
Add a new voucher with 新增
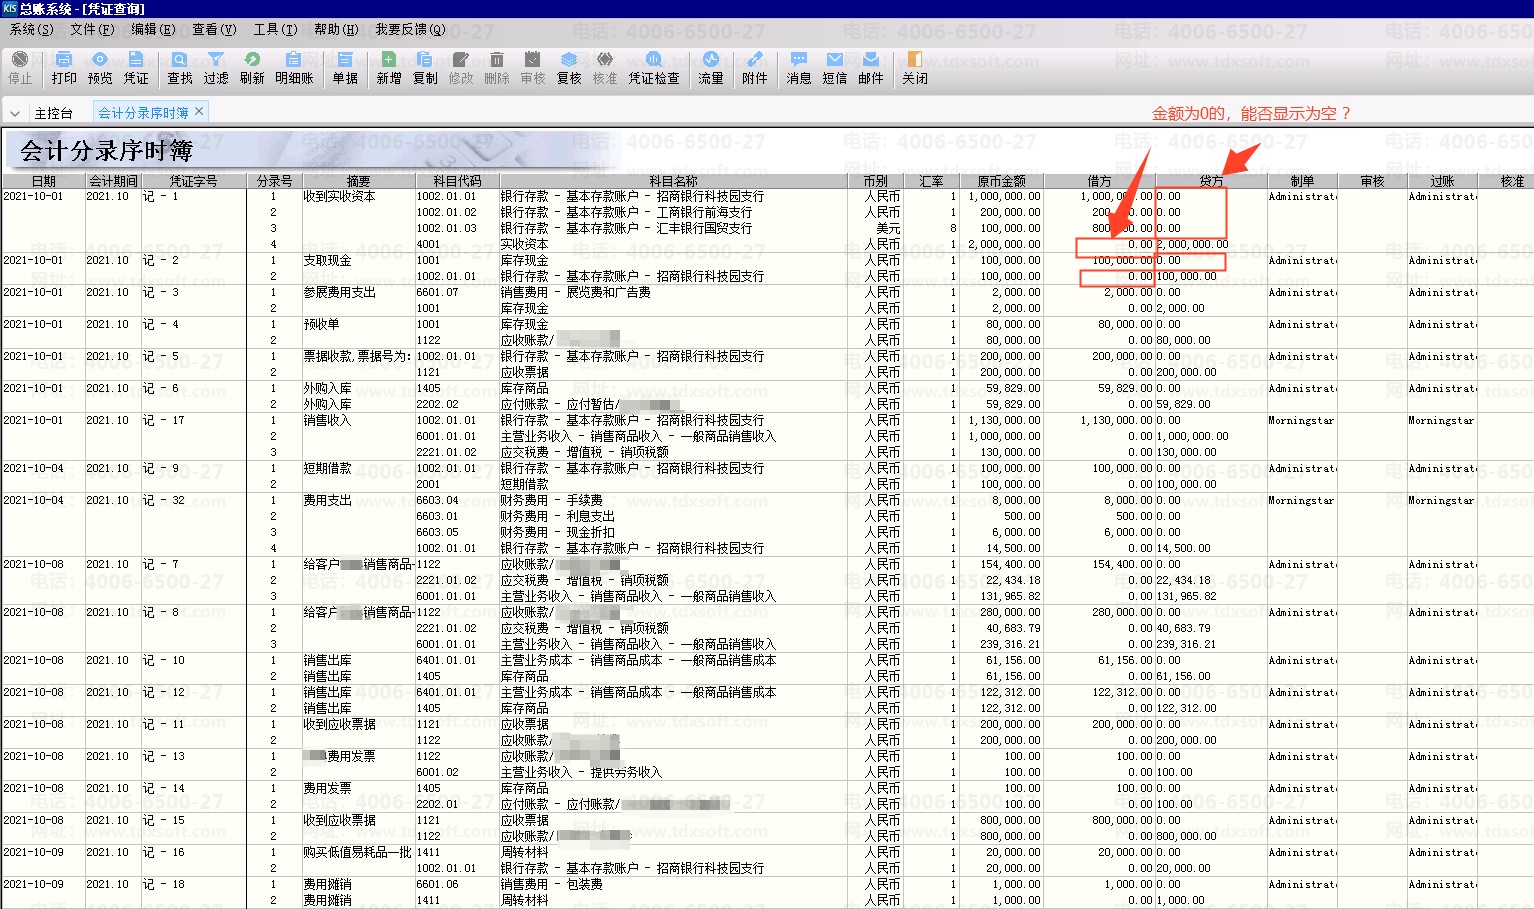point(389,67)
